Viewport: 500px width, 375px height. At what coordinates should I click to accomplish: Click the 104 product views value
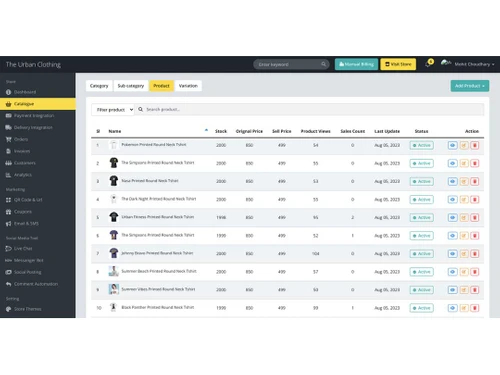coord(315,254)
